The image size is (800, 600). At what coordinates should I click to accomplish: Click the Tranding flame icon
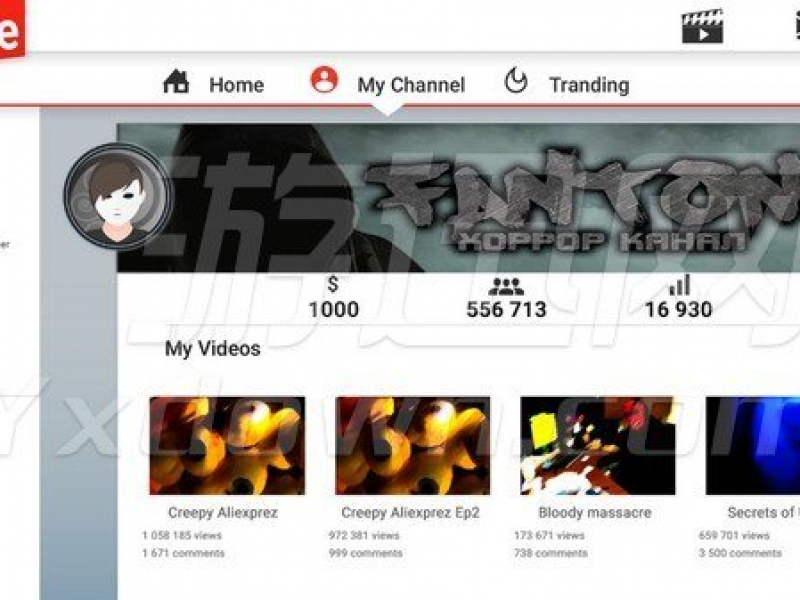(516, 81)
